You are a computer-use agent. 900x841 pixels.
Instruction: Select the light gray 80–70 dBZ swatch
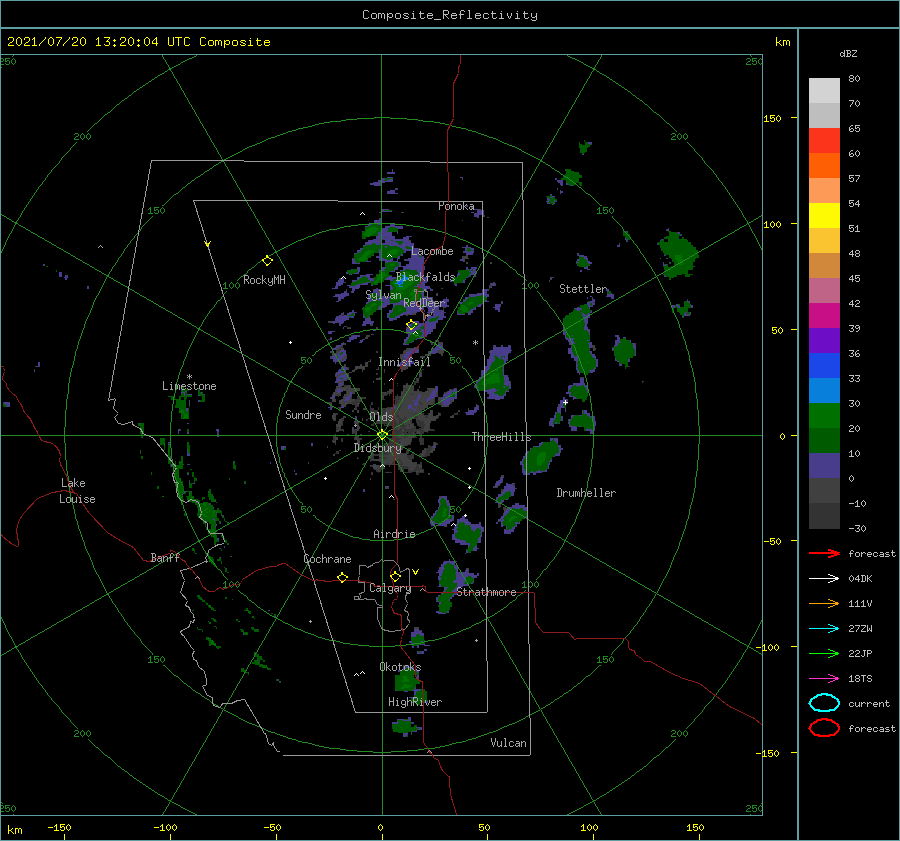824,91
